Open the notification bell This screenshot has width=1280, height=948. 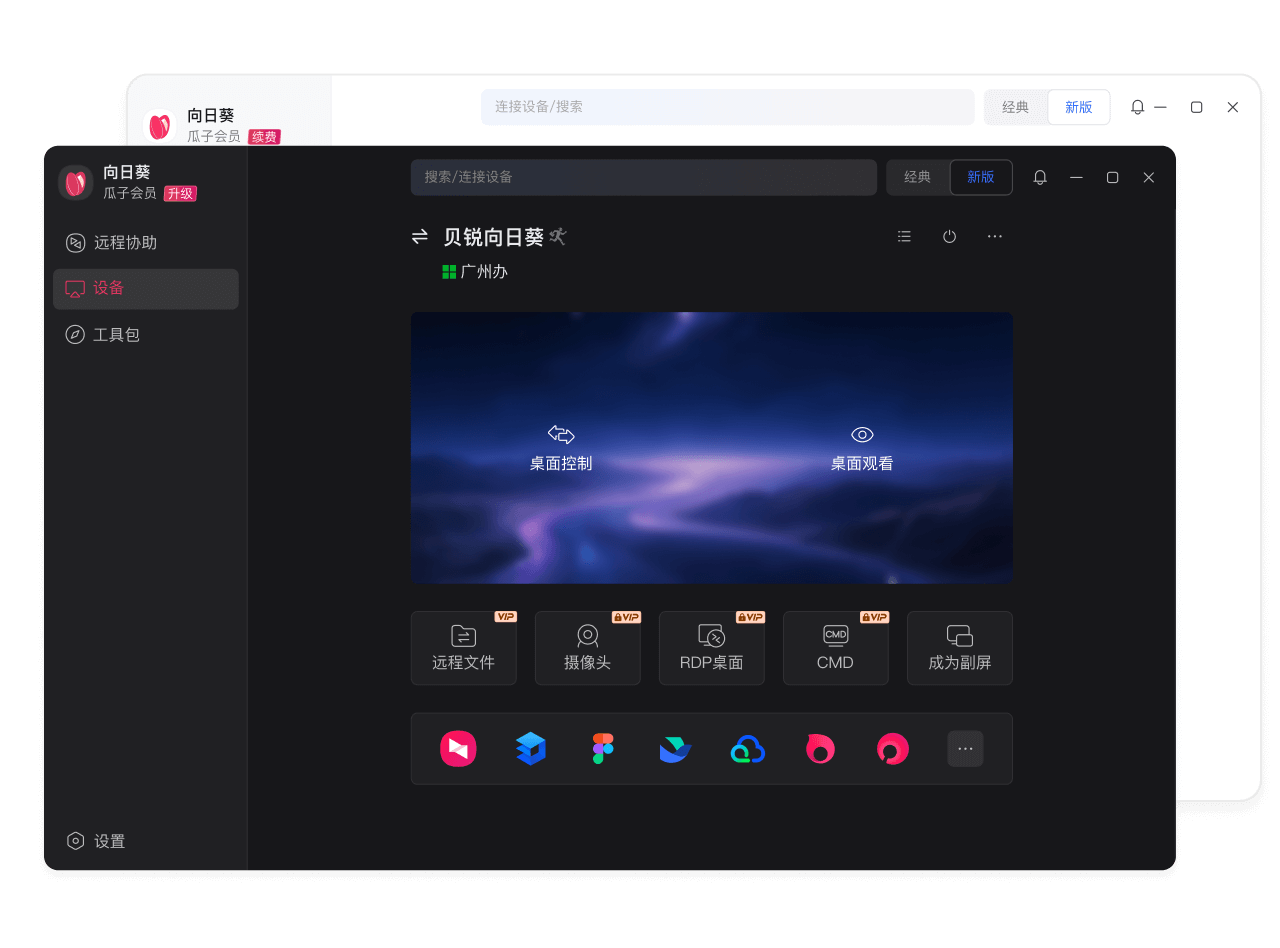pyautogui.click(x=1040, y=177)
